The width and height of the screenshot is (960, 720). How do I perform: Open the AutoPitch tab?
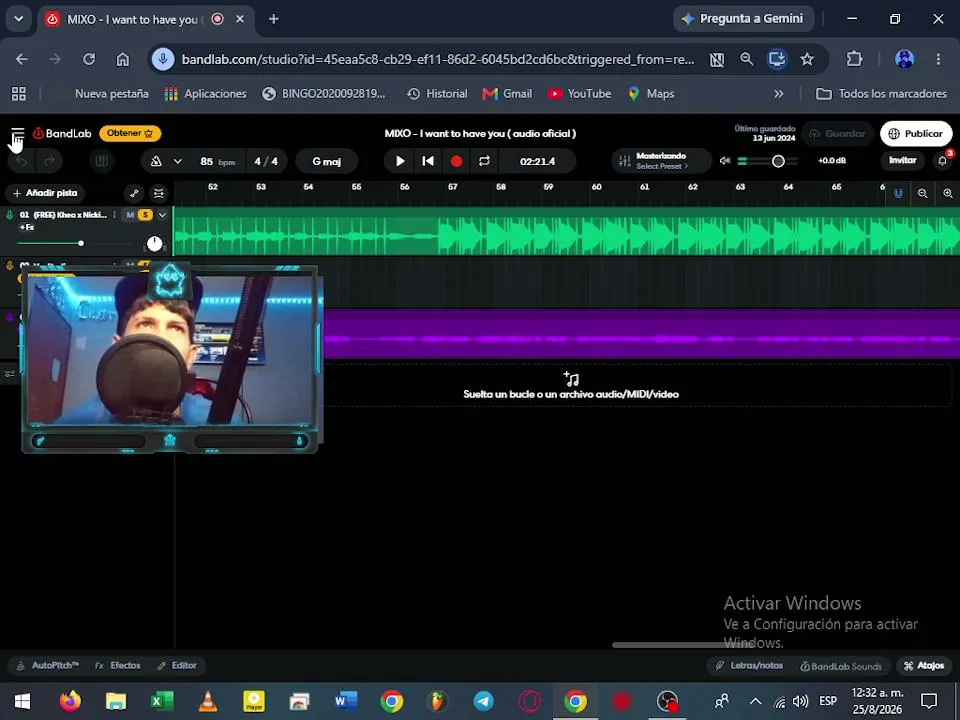pyautogui.click(x=48, y=666)
